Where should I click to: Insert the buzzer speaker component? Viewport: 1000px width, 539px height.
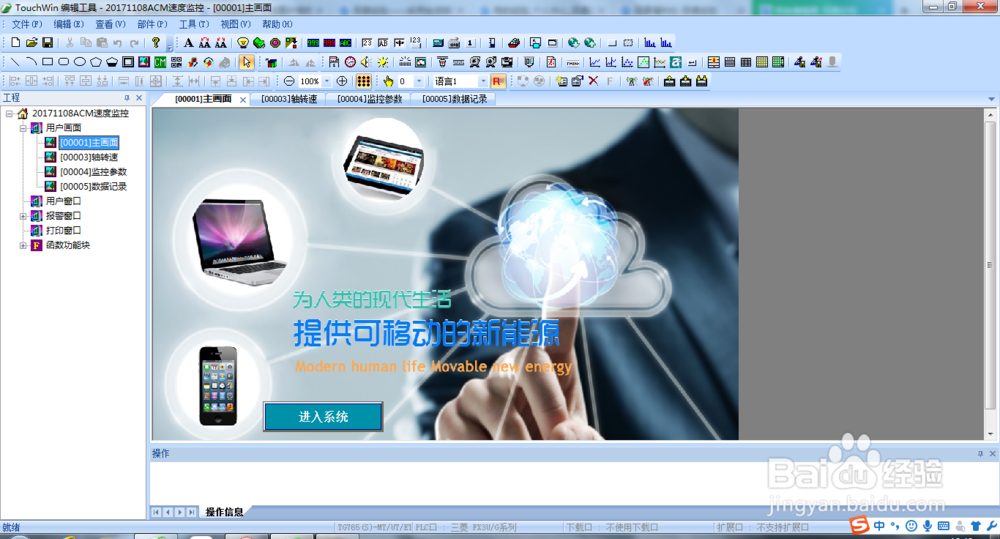point(366,62)
